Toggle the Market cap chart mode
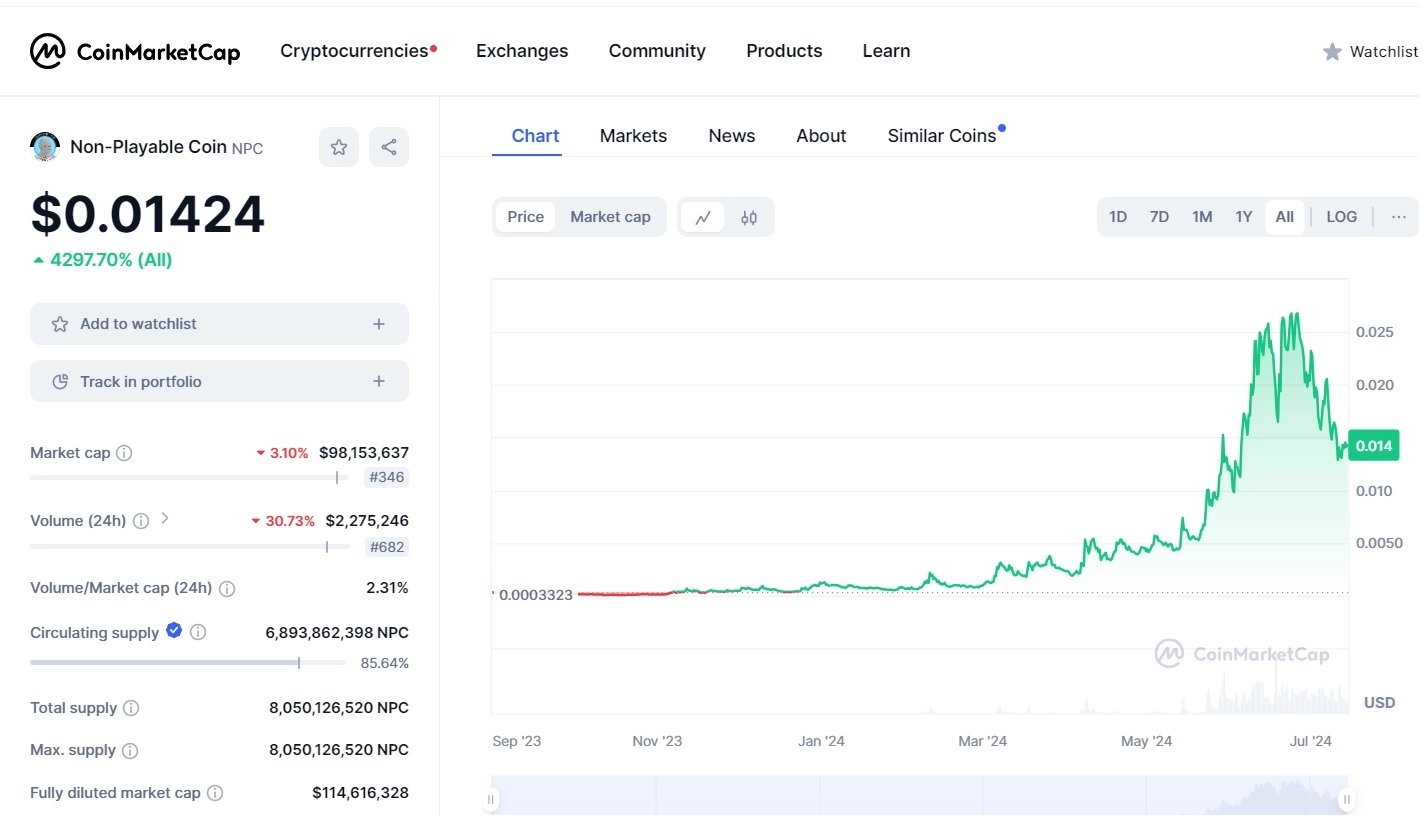The width and height of the screenshot is (1426, 834). click(610, 217)
